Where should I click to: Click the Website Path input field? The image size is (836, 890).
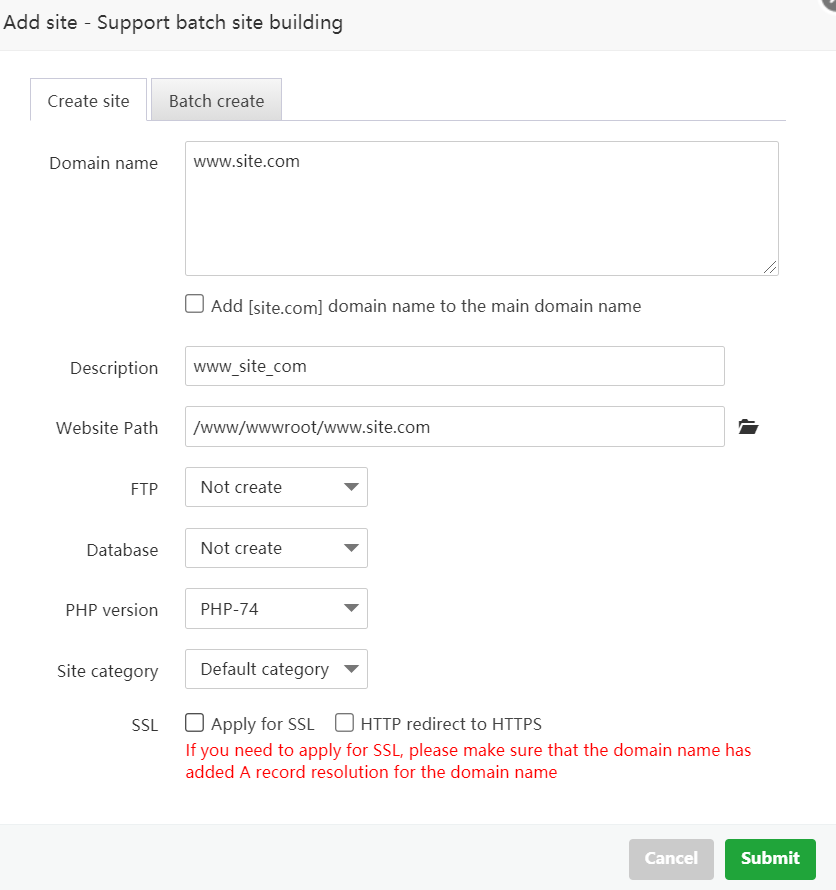coord(454,427)
